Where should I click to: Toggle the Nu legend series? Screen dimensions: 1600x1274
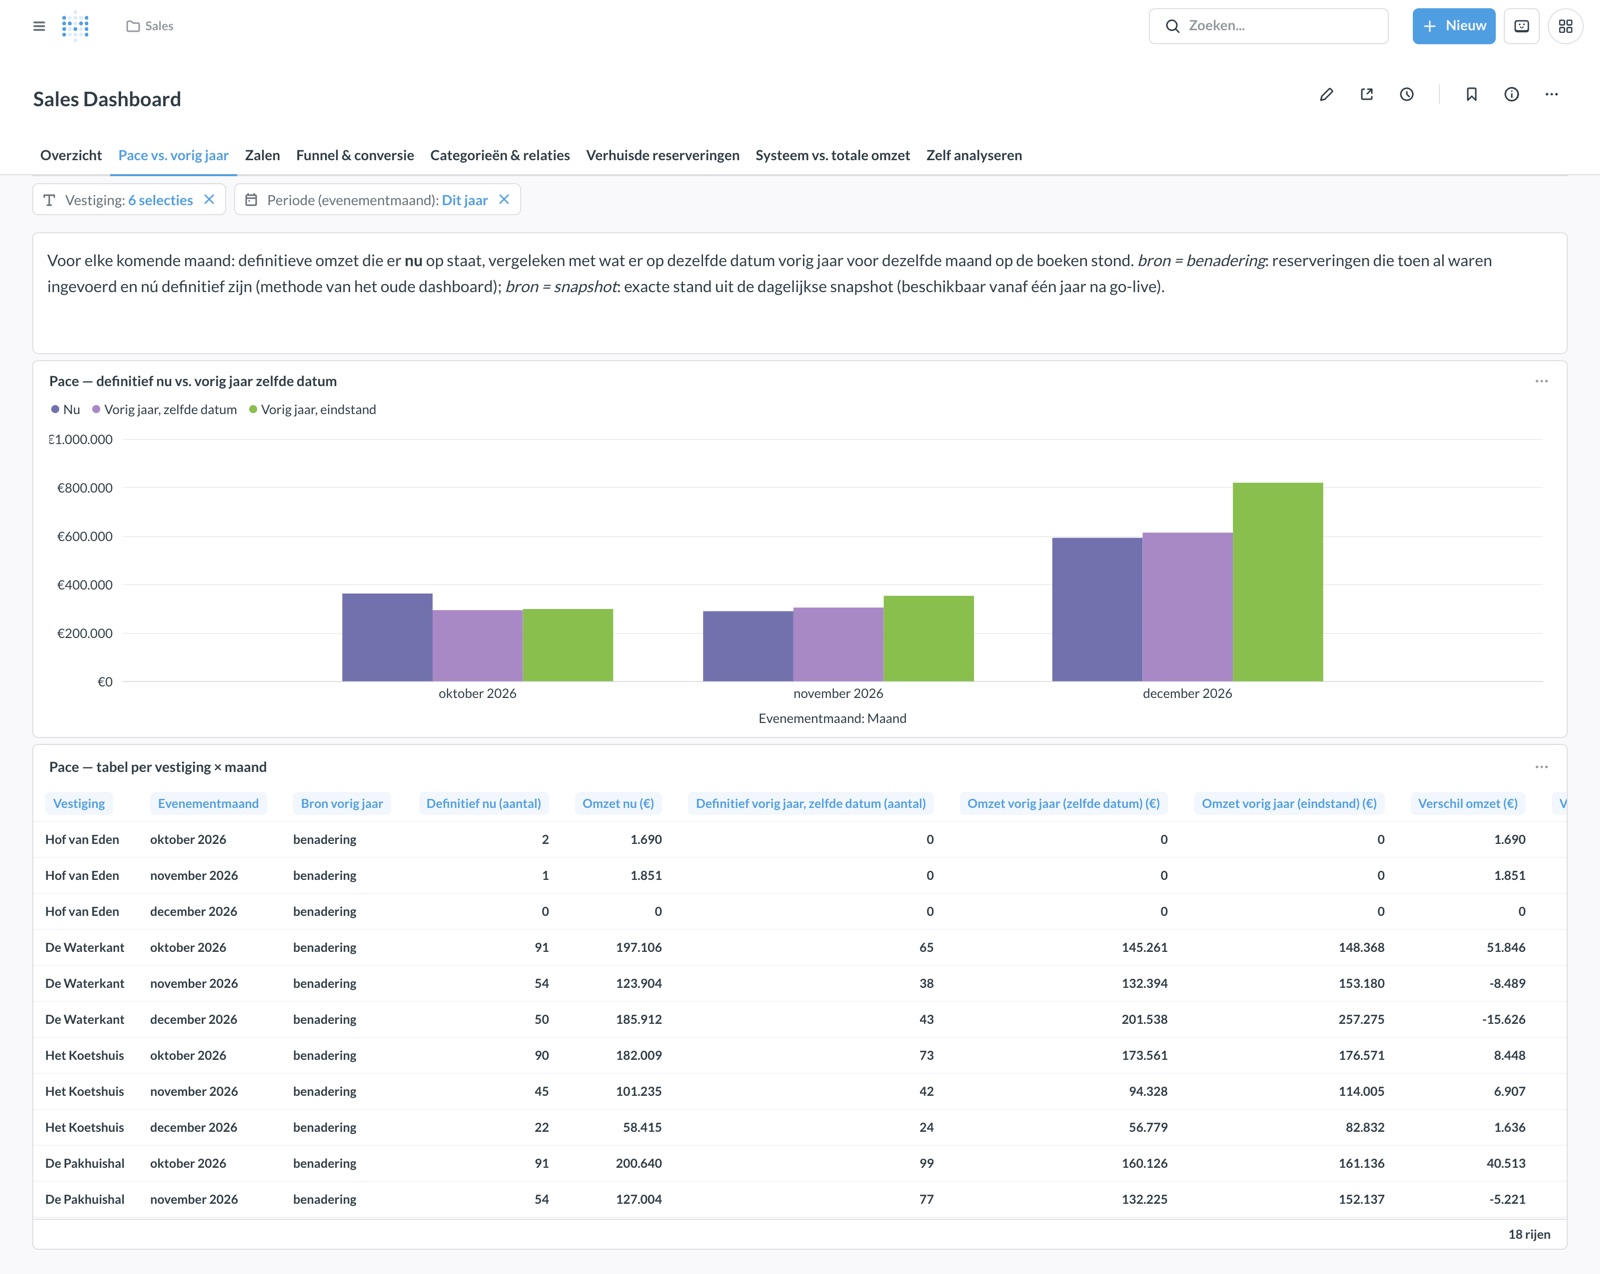pos(65,409)
